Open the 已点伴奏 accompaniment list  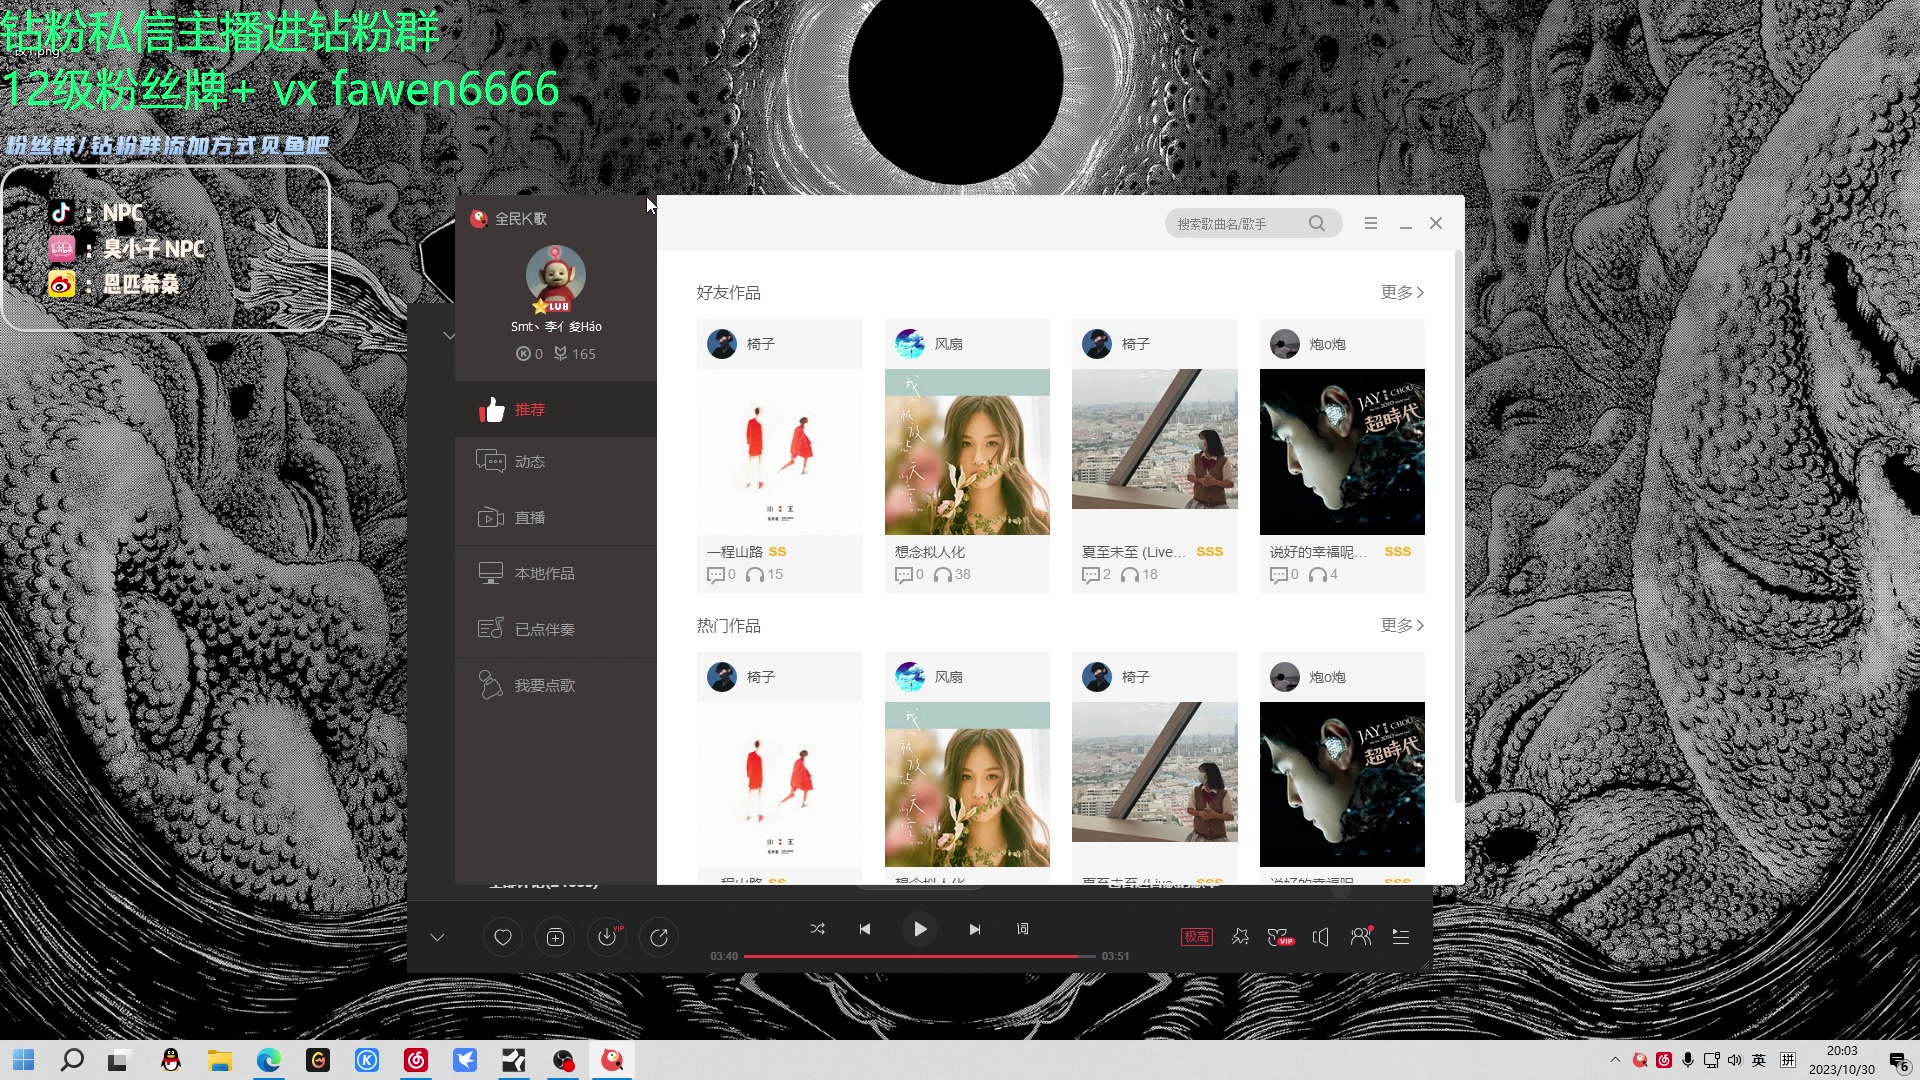click(x=545, y=628)
